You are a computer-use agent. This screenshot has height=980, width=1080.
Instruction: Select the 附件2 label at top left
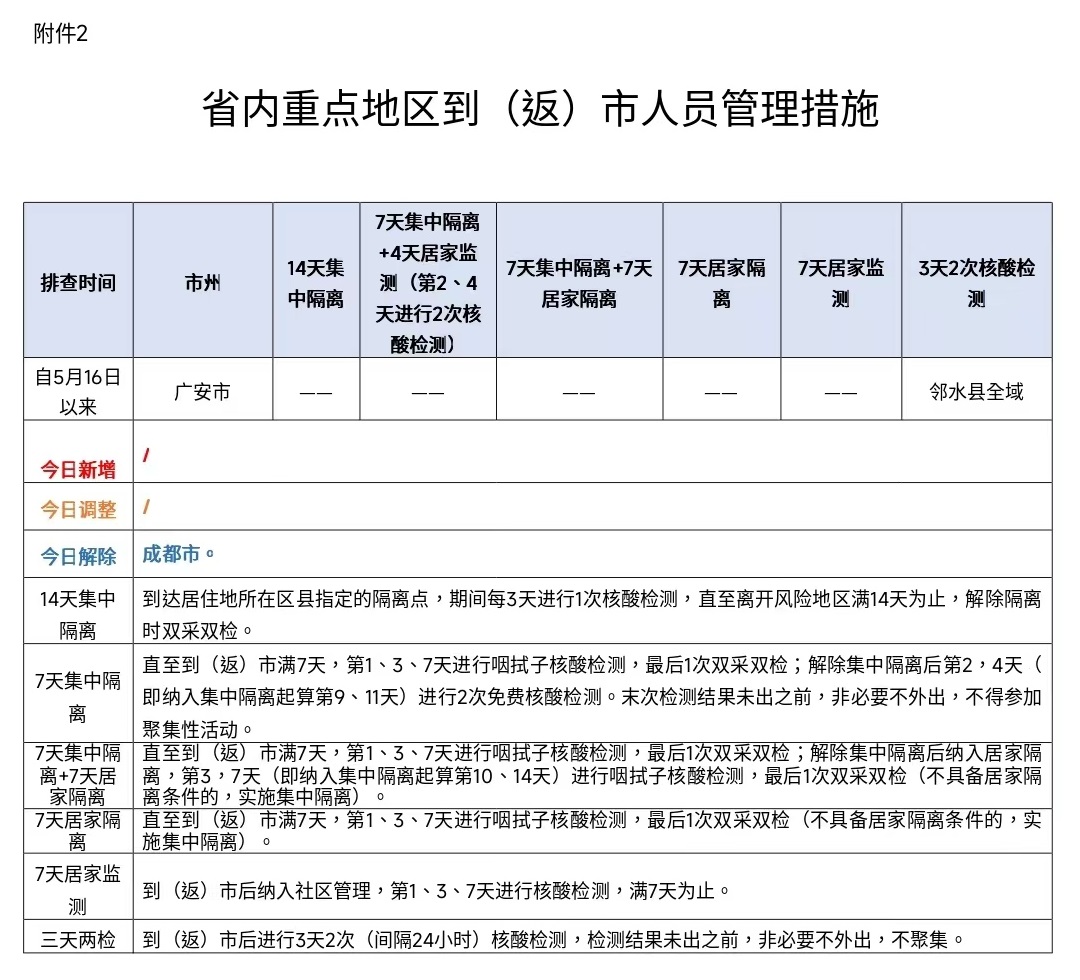[61, 34]
